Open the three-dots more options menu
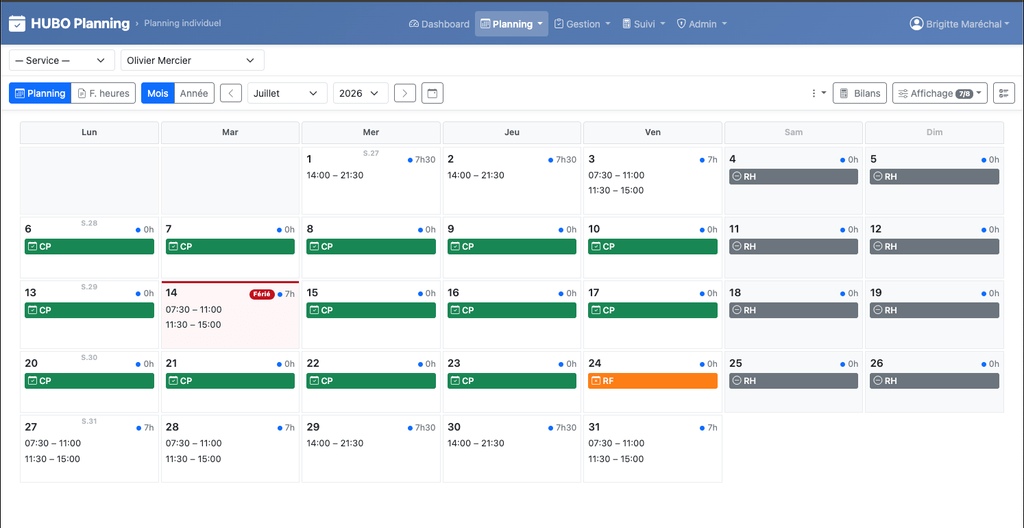This screenshot has height=528, width=1024. point(818,93)
